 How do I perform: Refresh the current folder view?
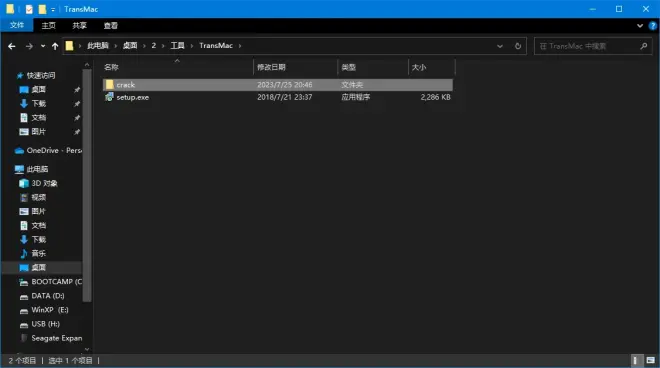point(518,46)
